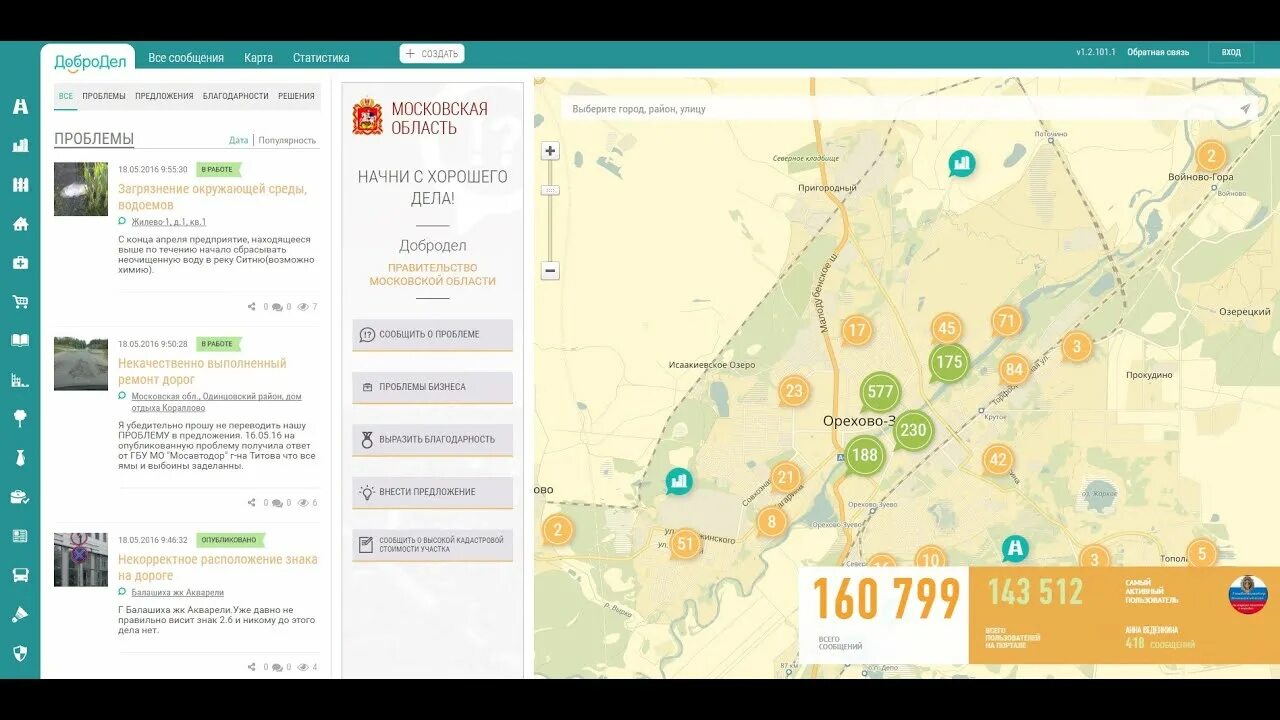Viewport: 1280px width, 720px height.
Task: Sort problems by Популярность
Action: pyautogui.click(x=287, y=140)
